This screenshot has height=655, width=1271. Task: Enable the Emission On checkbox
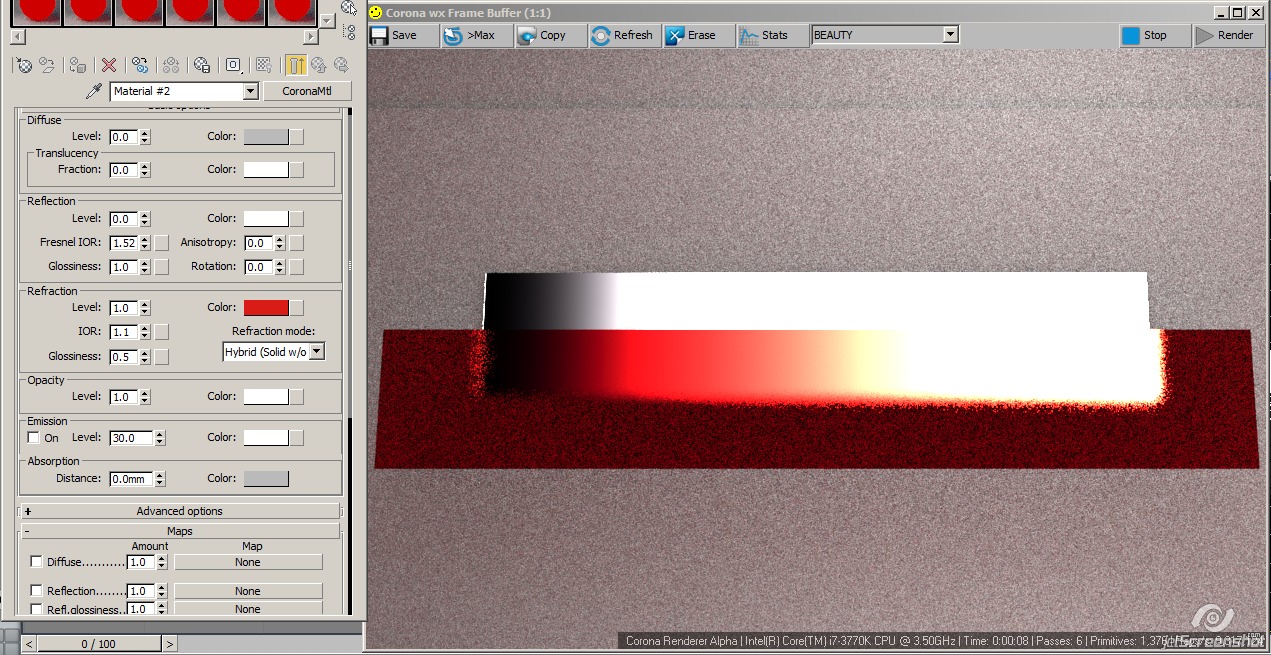(x=34, y=438)
